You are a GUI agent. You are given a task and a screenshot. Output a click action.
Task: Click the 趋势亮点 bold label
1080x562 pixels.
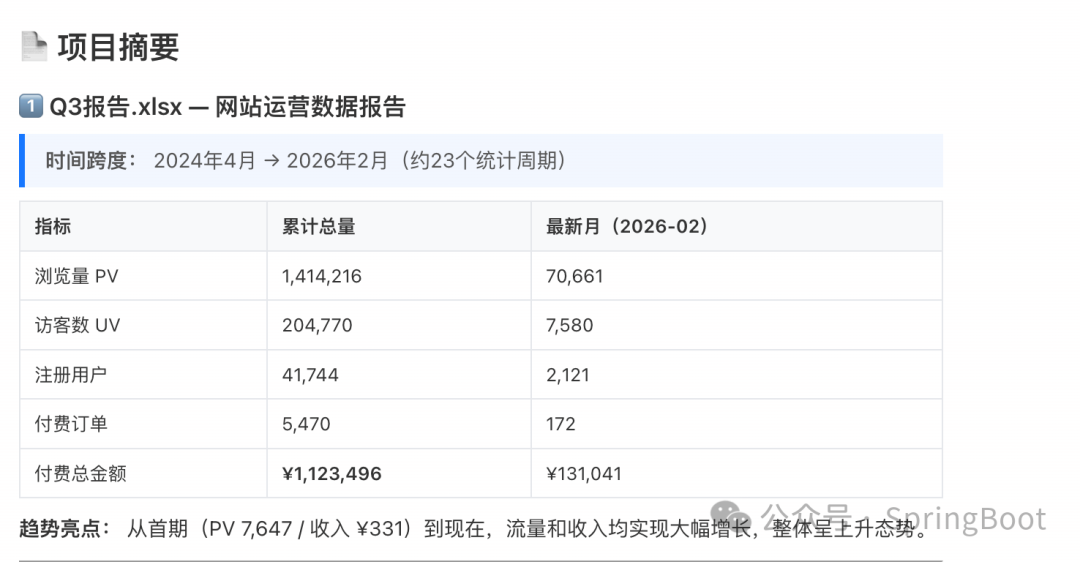pos(64,528)
